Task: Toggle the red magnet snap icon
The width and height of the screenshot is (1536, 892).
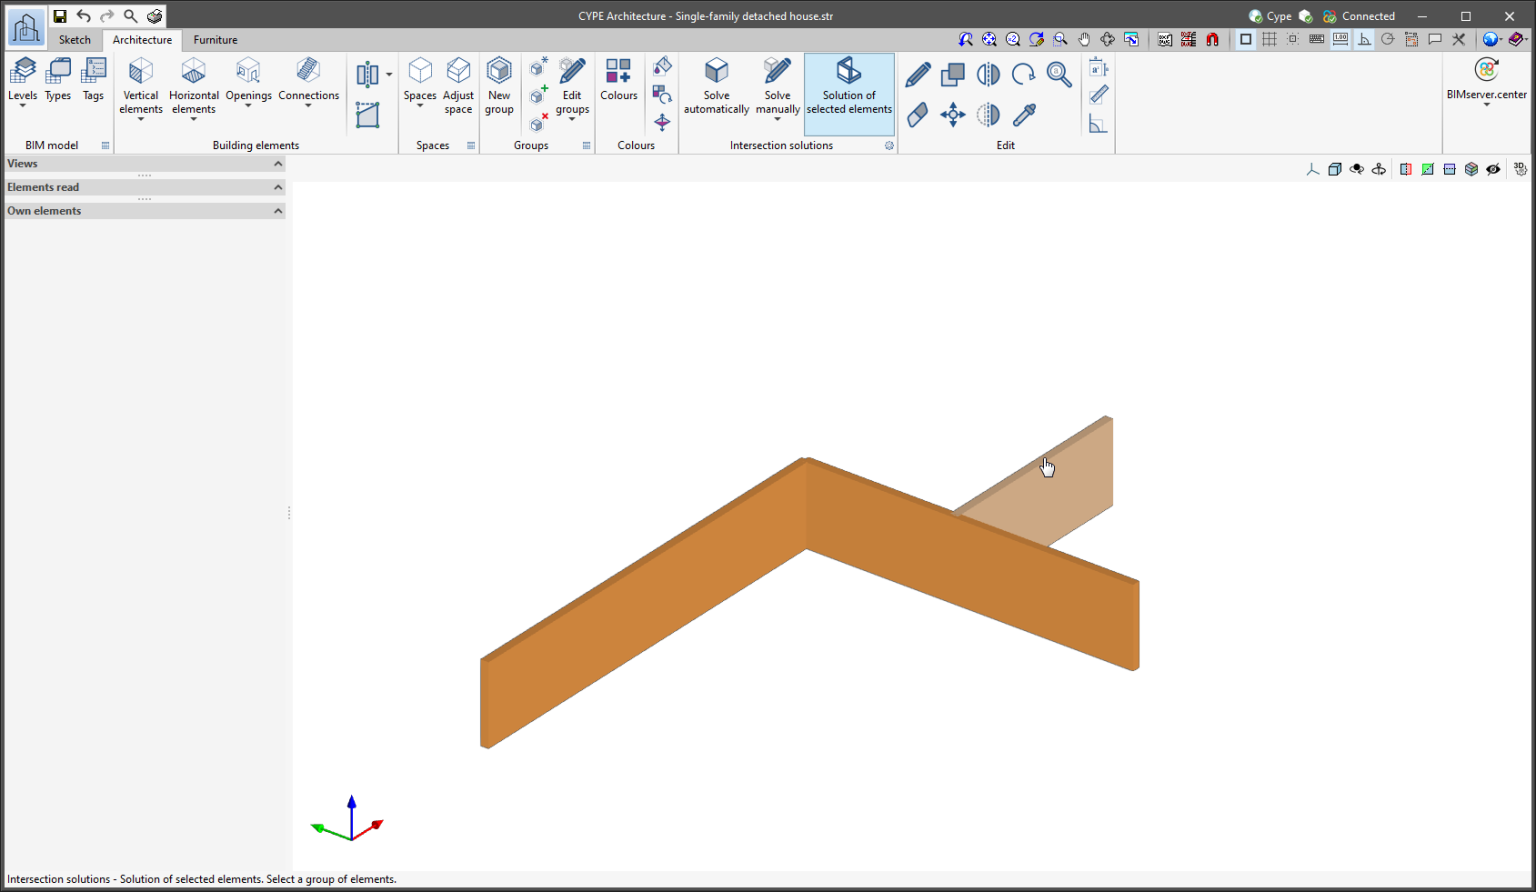Action: (x=1212, y=40)
